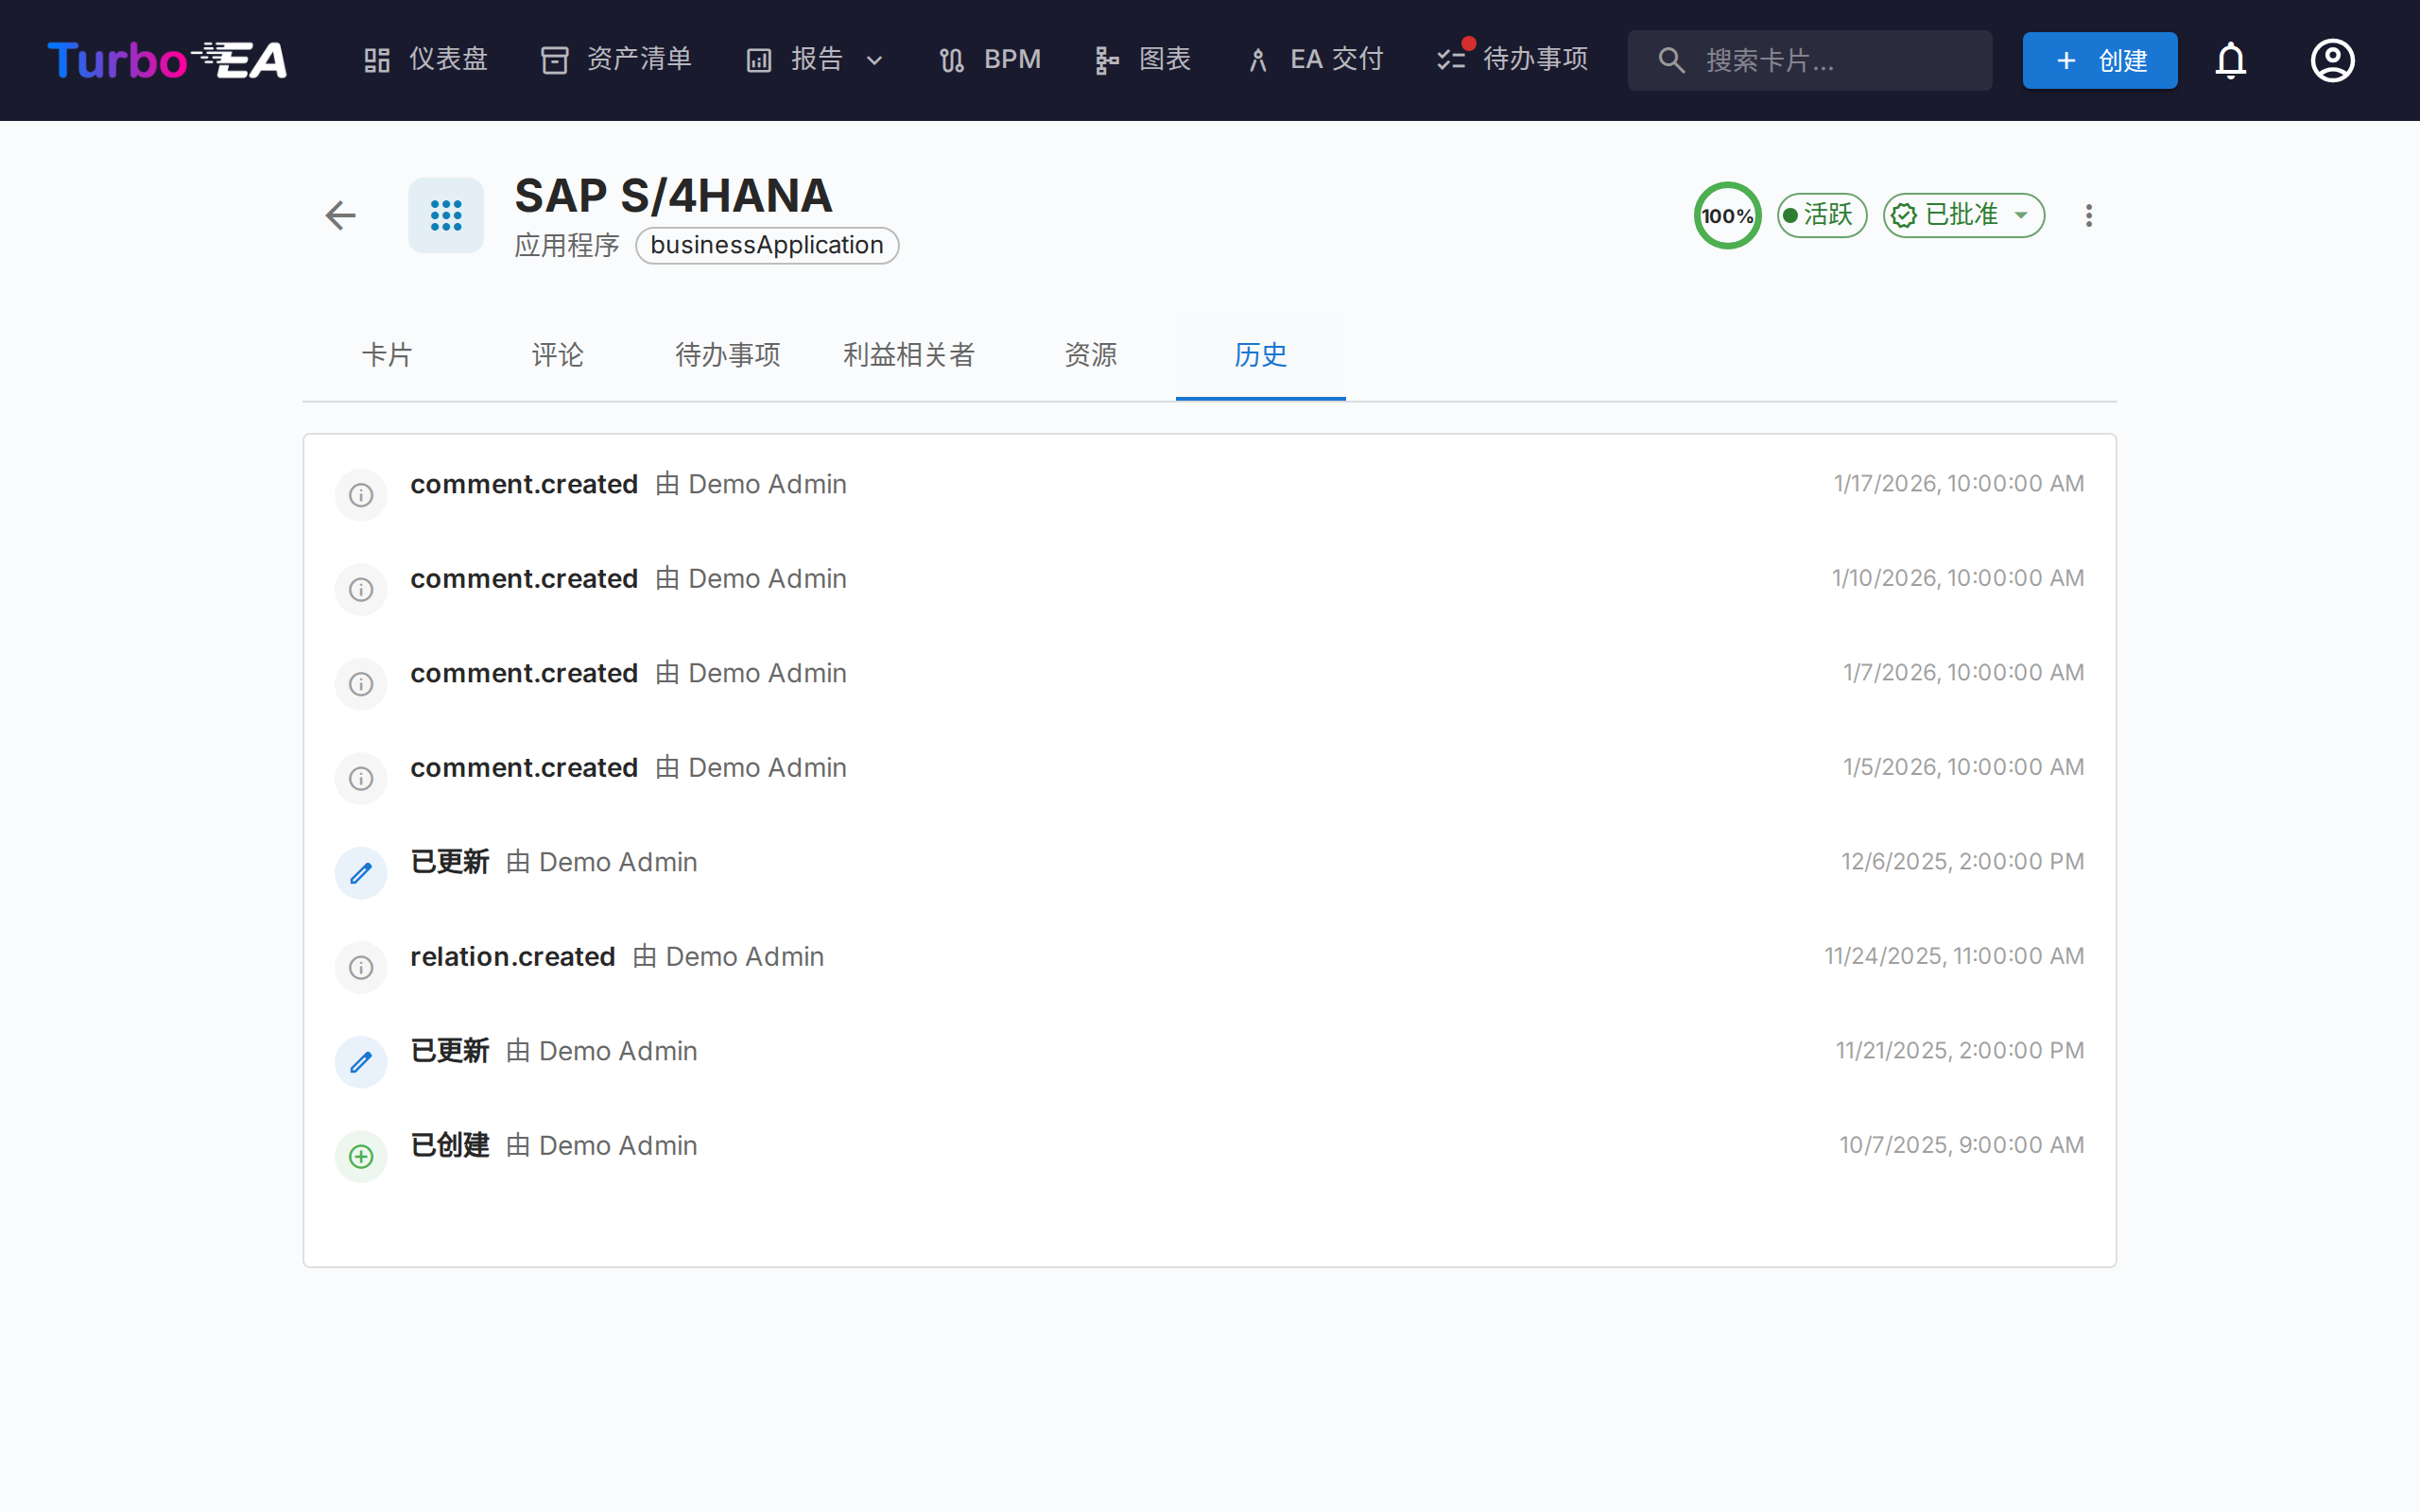Switch to the 利益相关者 tab
Screen dimensions: 2420x1512
tap(908, 355)
